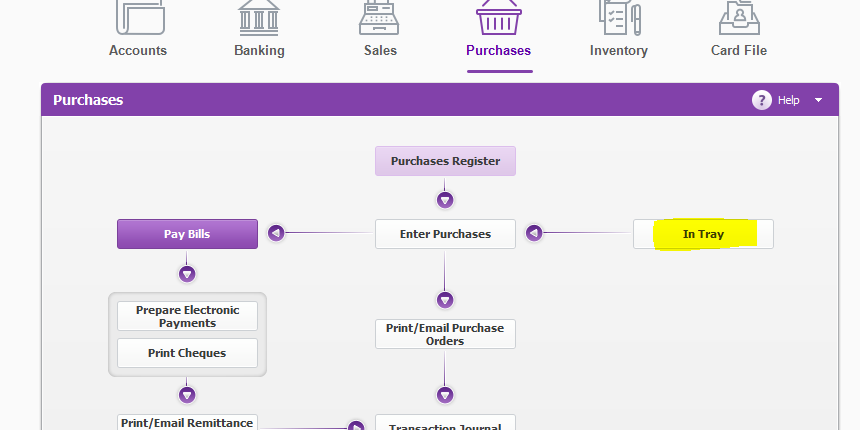Viewport: 860px width, 430px height.
Task: Open Print/Email Remittance button
Action: click(x=187, y=422)
